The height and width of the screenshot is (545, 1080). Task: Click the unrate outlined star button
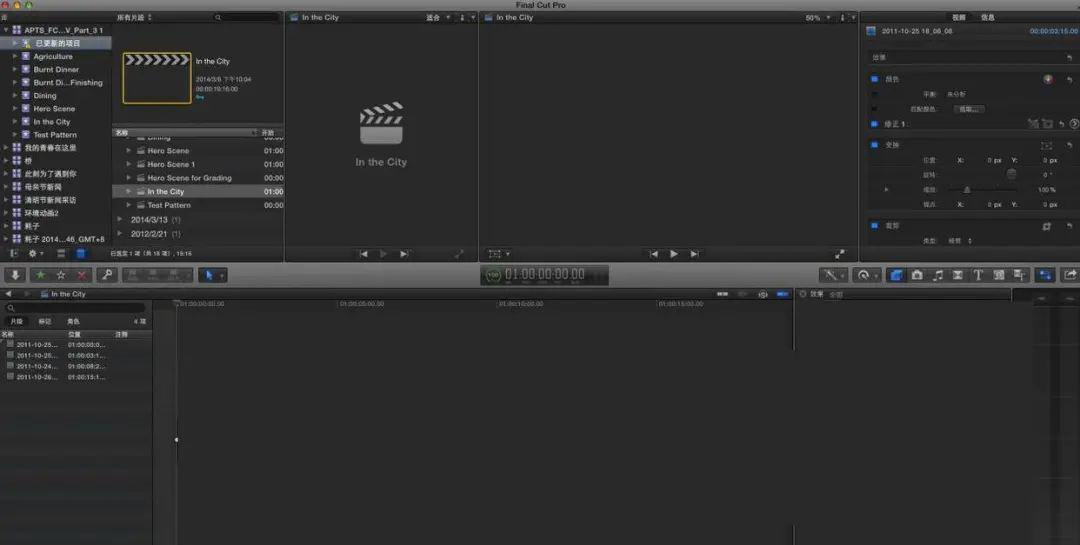click(61, 275)
